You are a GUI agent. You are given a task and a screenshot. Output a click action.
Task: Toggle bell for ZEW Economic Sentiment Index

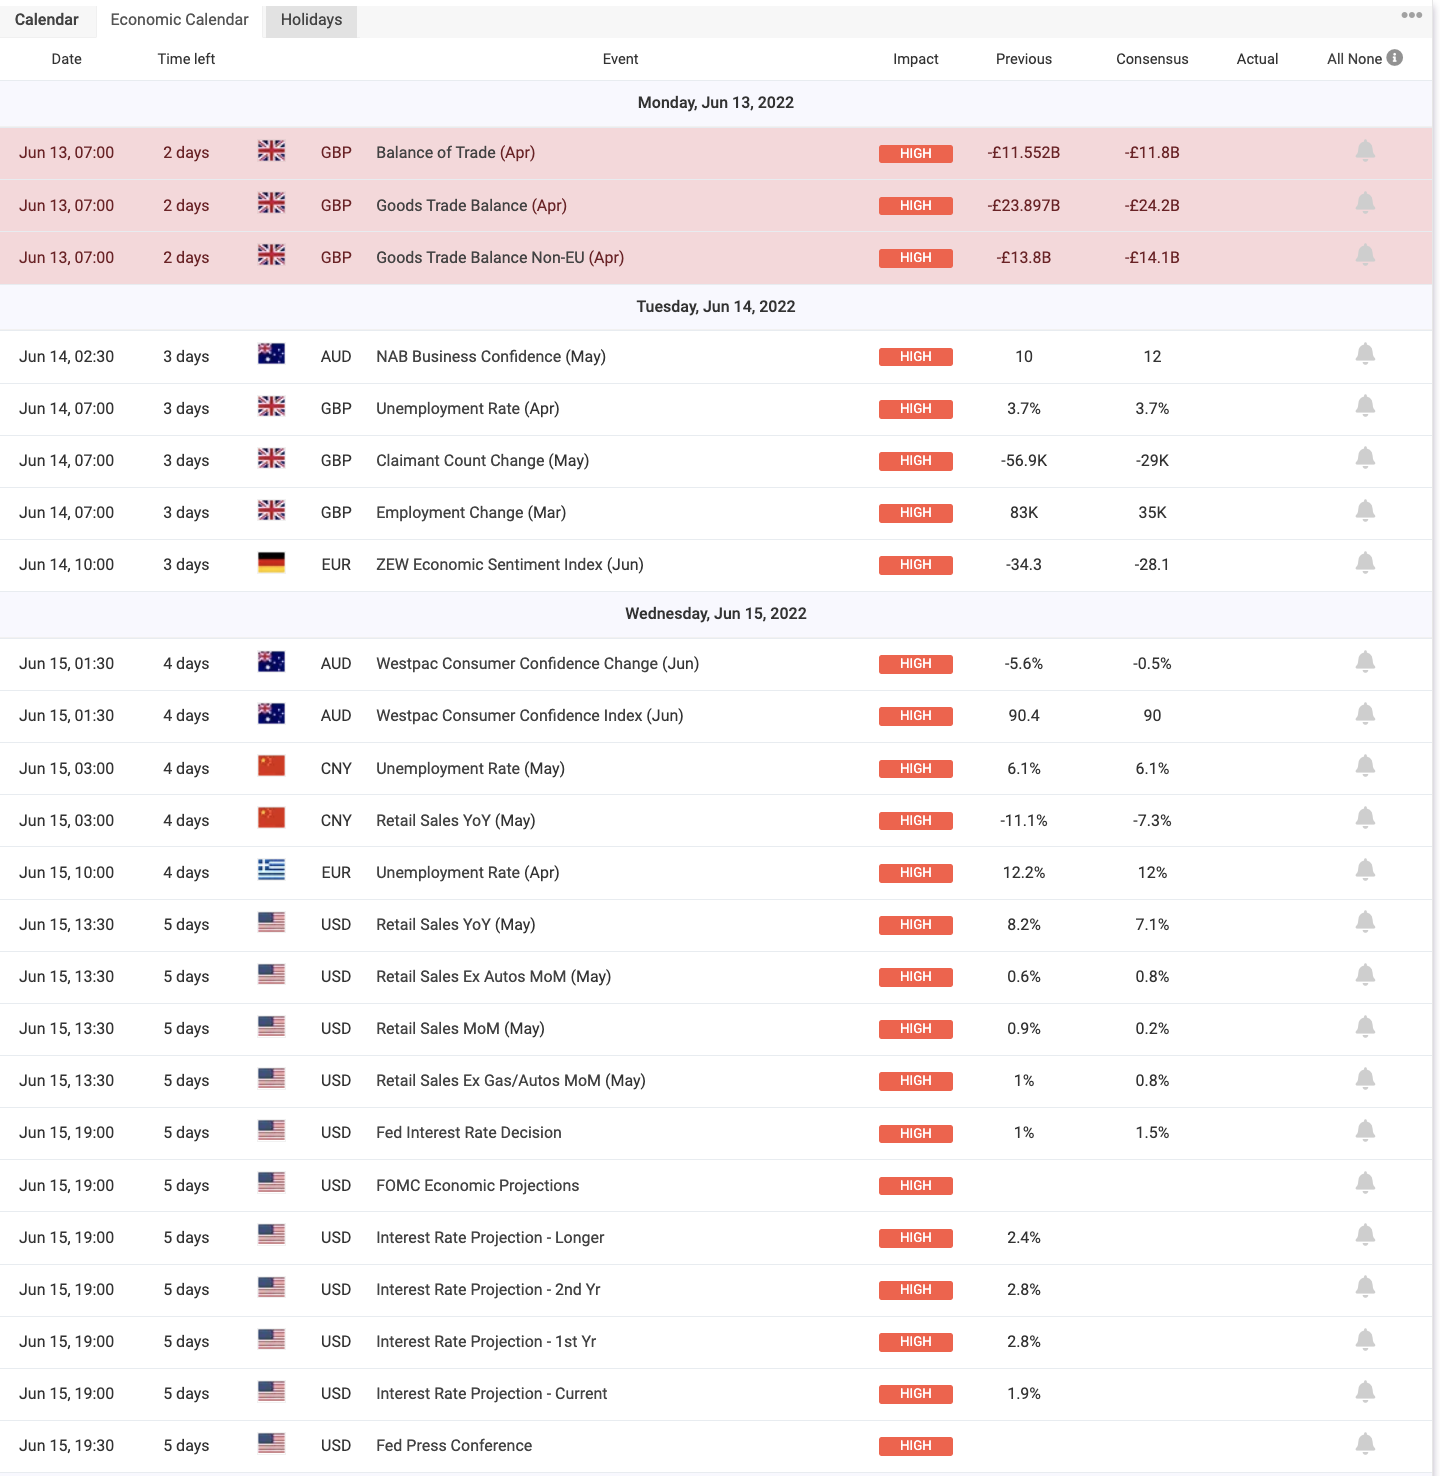1365,563
